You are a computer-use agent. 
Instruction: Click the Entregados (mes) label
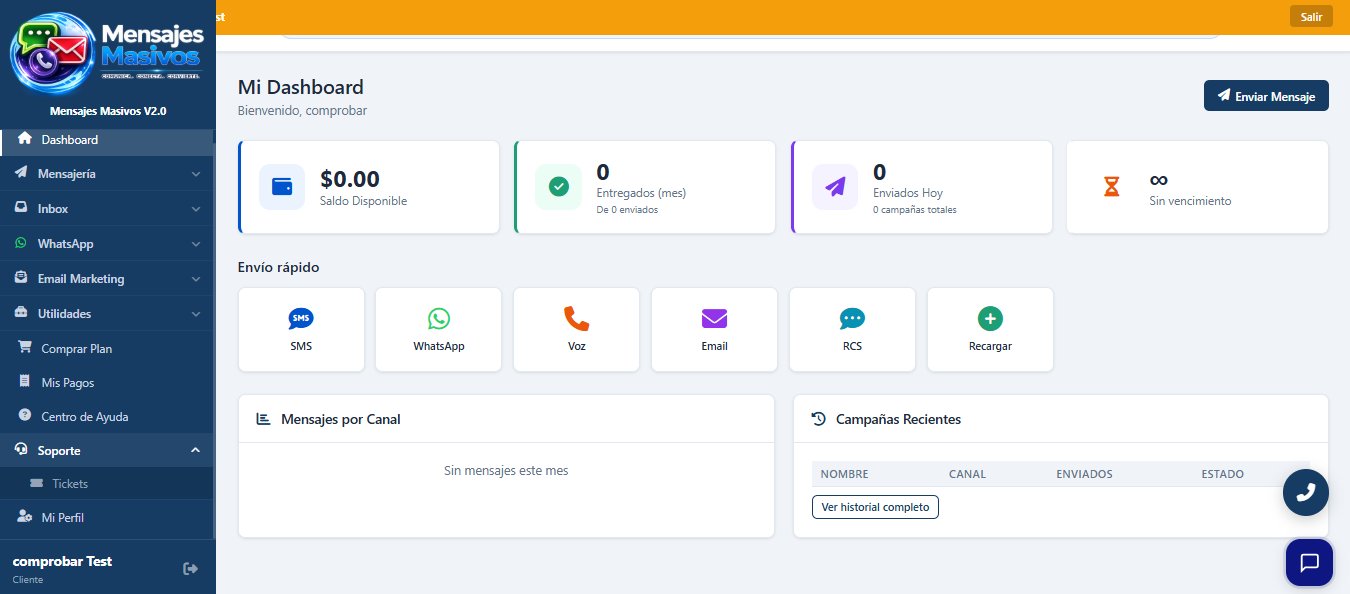[641, 193]
